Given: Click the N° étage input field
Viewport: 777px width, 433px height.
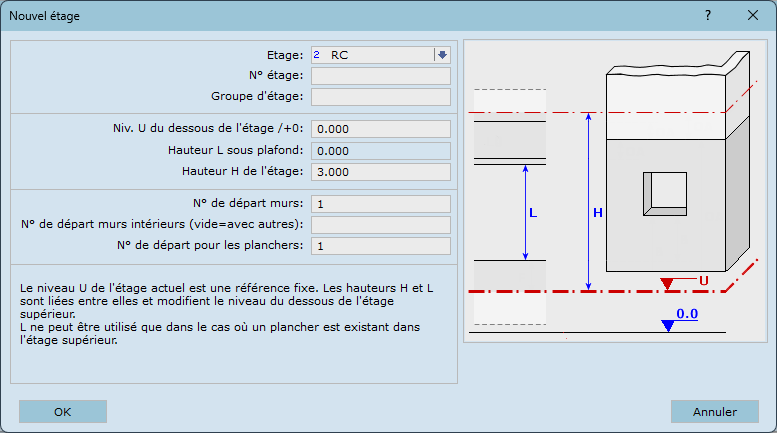Looking at the screenshot, I should pos(381,76).
